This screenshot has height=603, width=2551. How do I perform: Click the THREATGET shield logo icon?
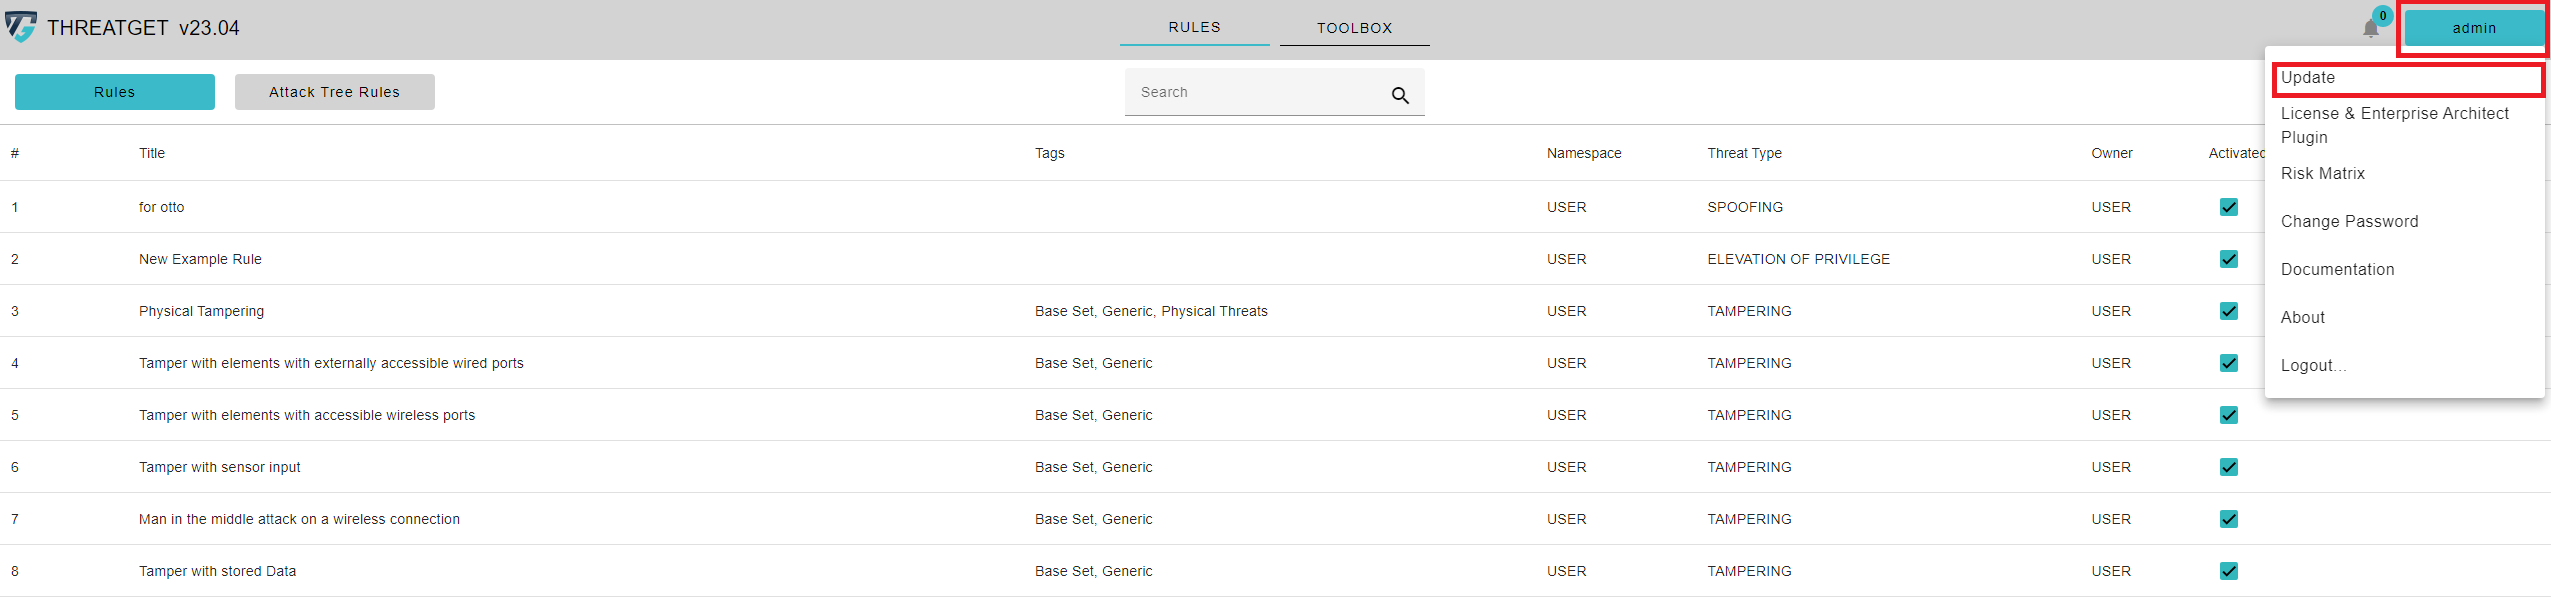(x=21, y=27)
